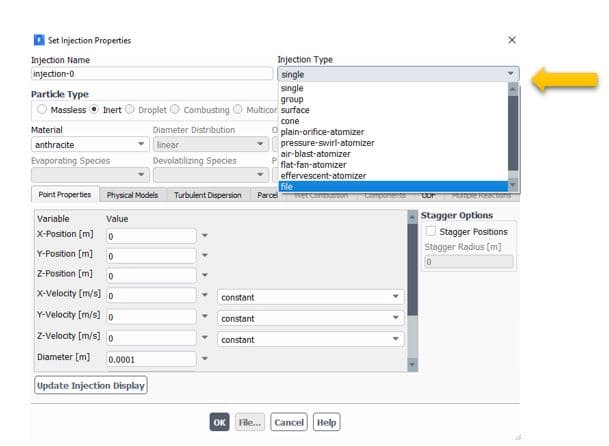Select the Massless particle type radio button
The height and width of the screenshot is (446, 609).
(x=42, y=109)
